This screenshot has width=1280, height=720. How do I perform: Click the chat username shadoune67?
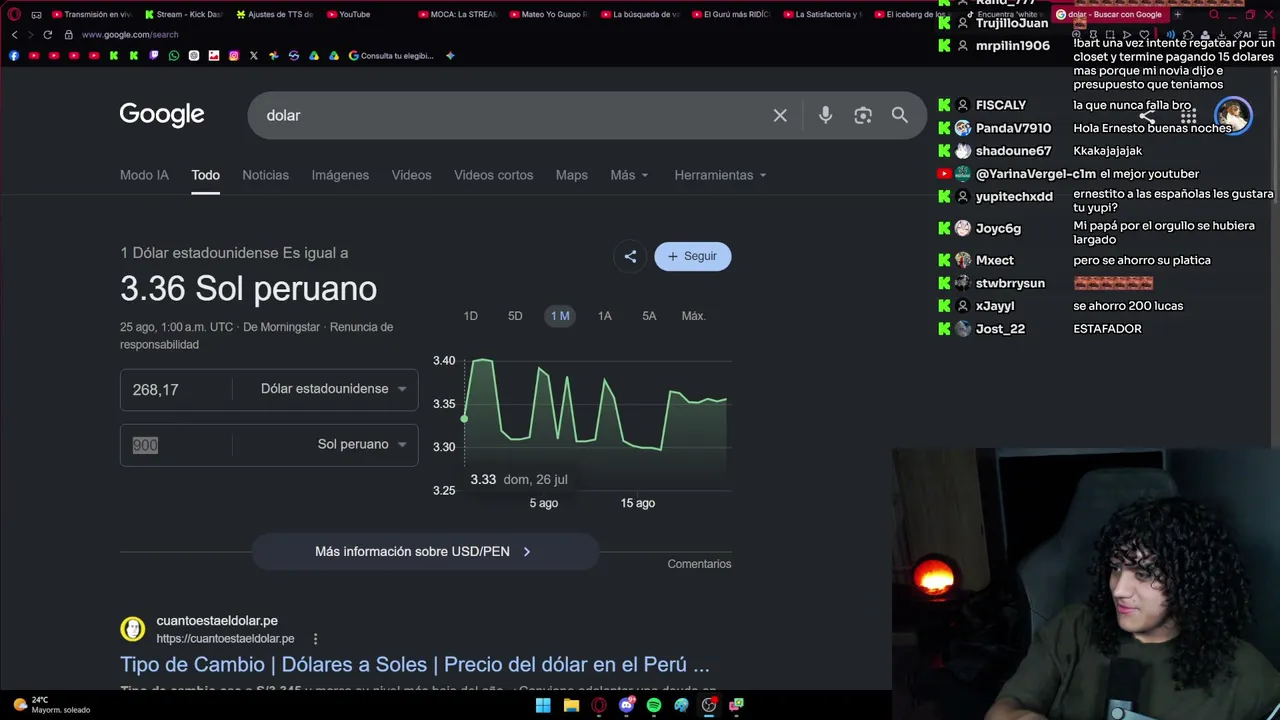(1013, 151)
